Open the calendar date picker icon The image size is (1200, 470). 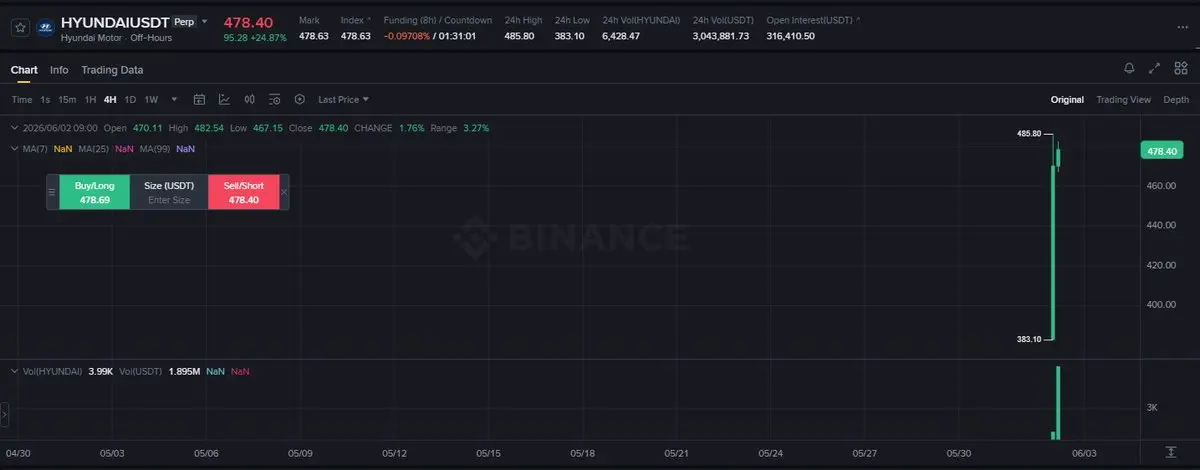(x=199, y=100)
